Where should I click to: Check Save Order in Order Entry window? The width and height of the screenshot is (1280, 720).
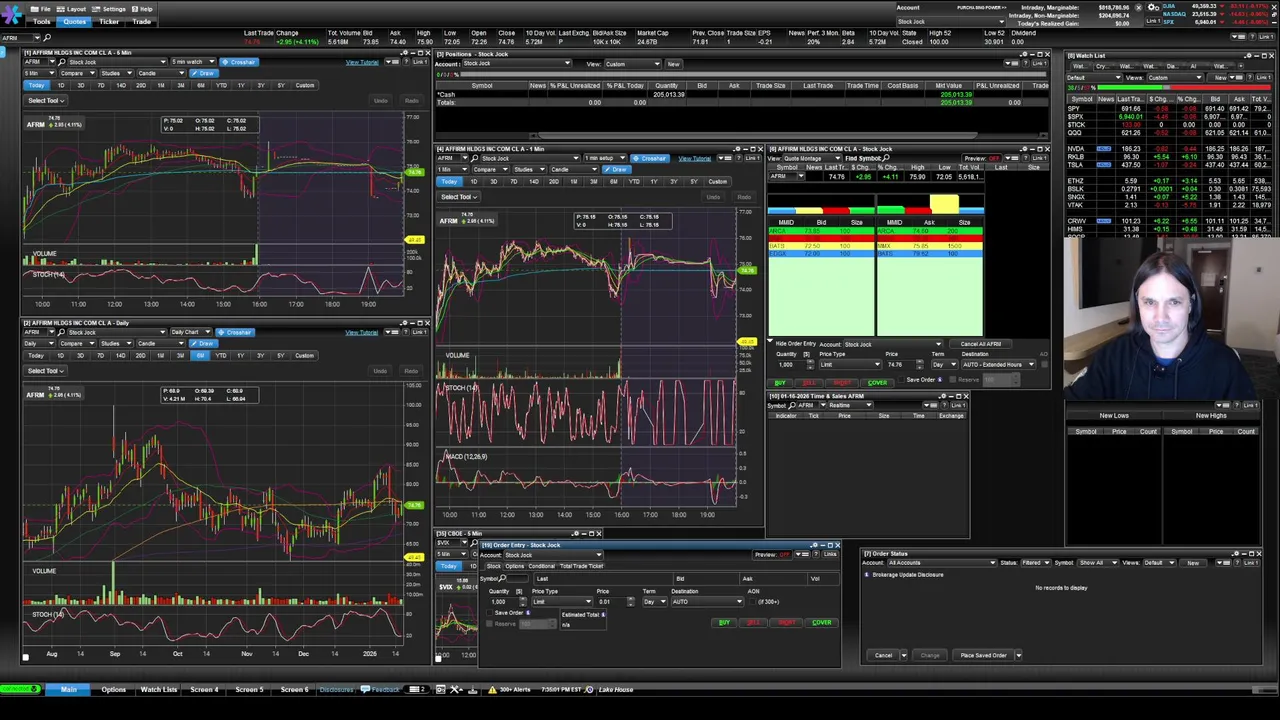(489, 613)
